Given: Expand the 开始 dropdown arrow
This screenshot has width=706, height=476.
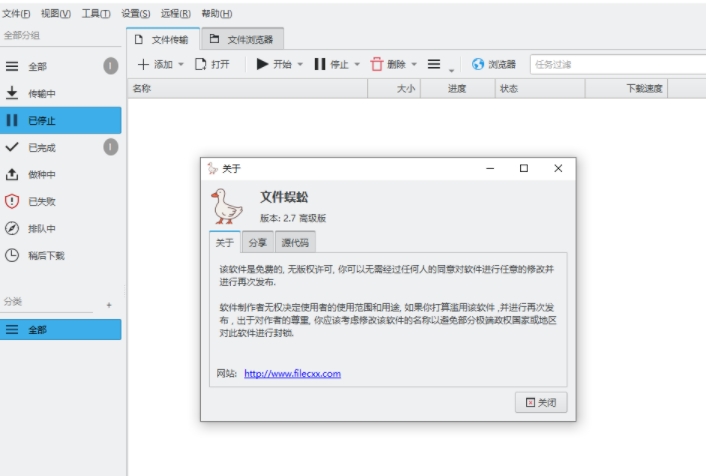Looking at the screenshot, I should coord(300,65).
